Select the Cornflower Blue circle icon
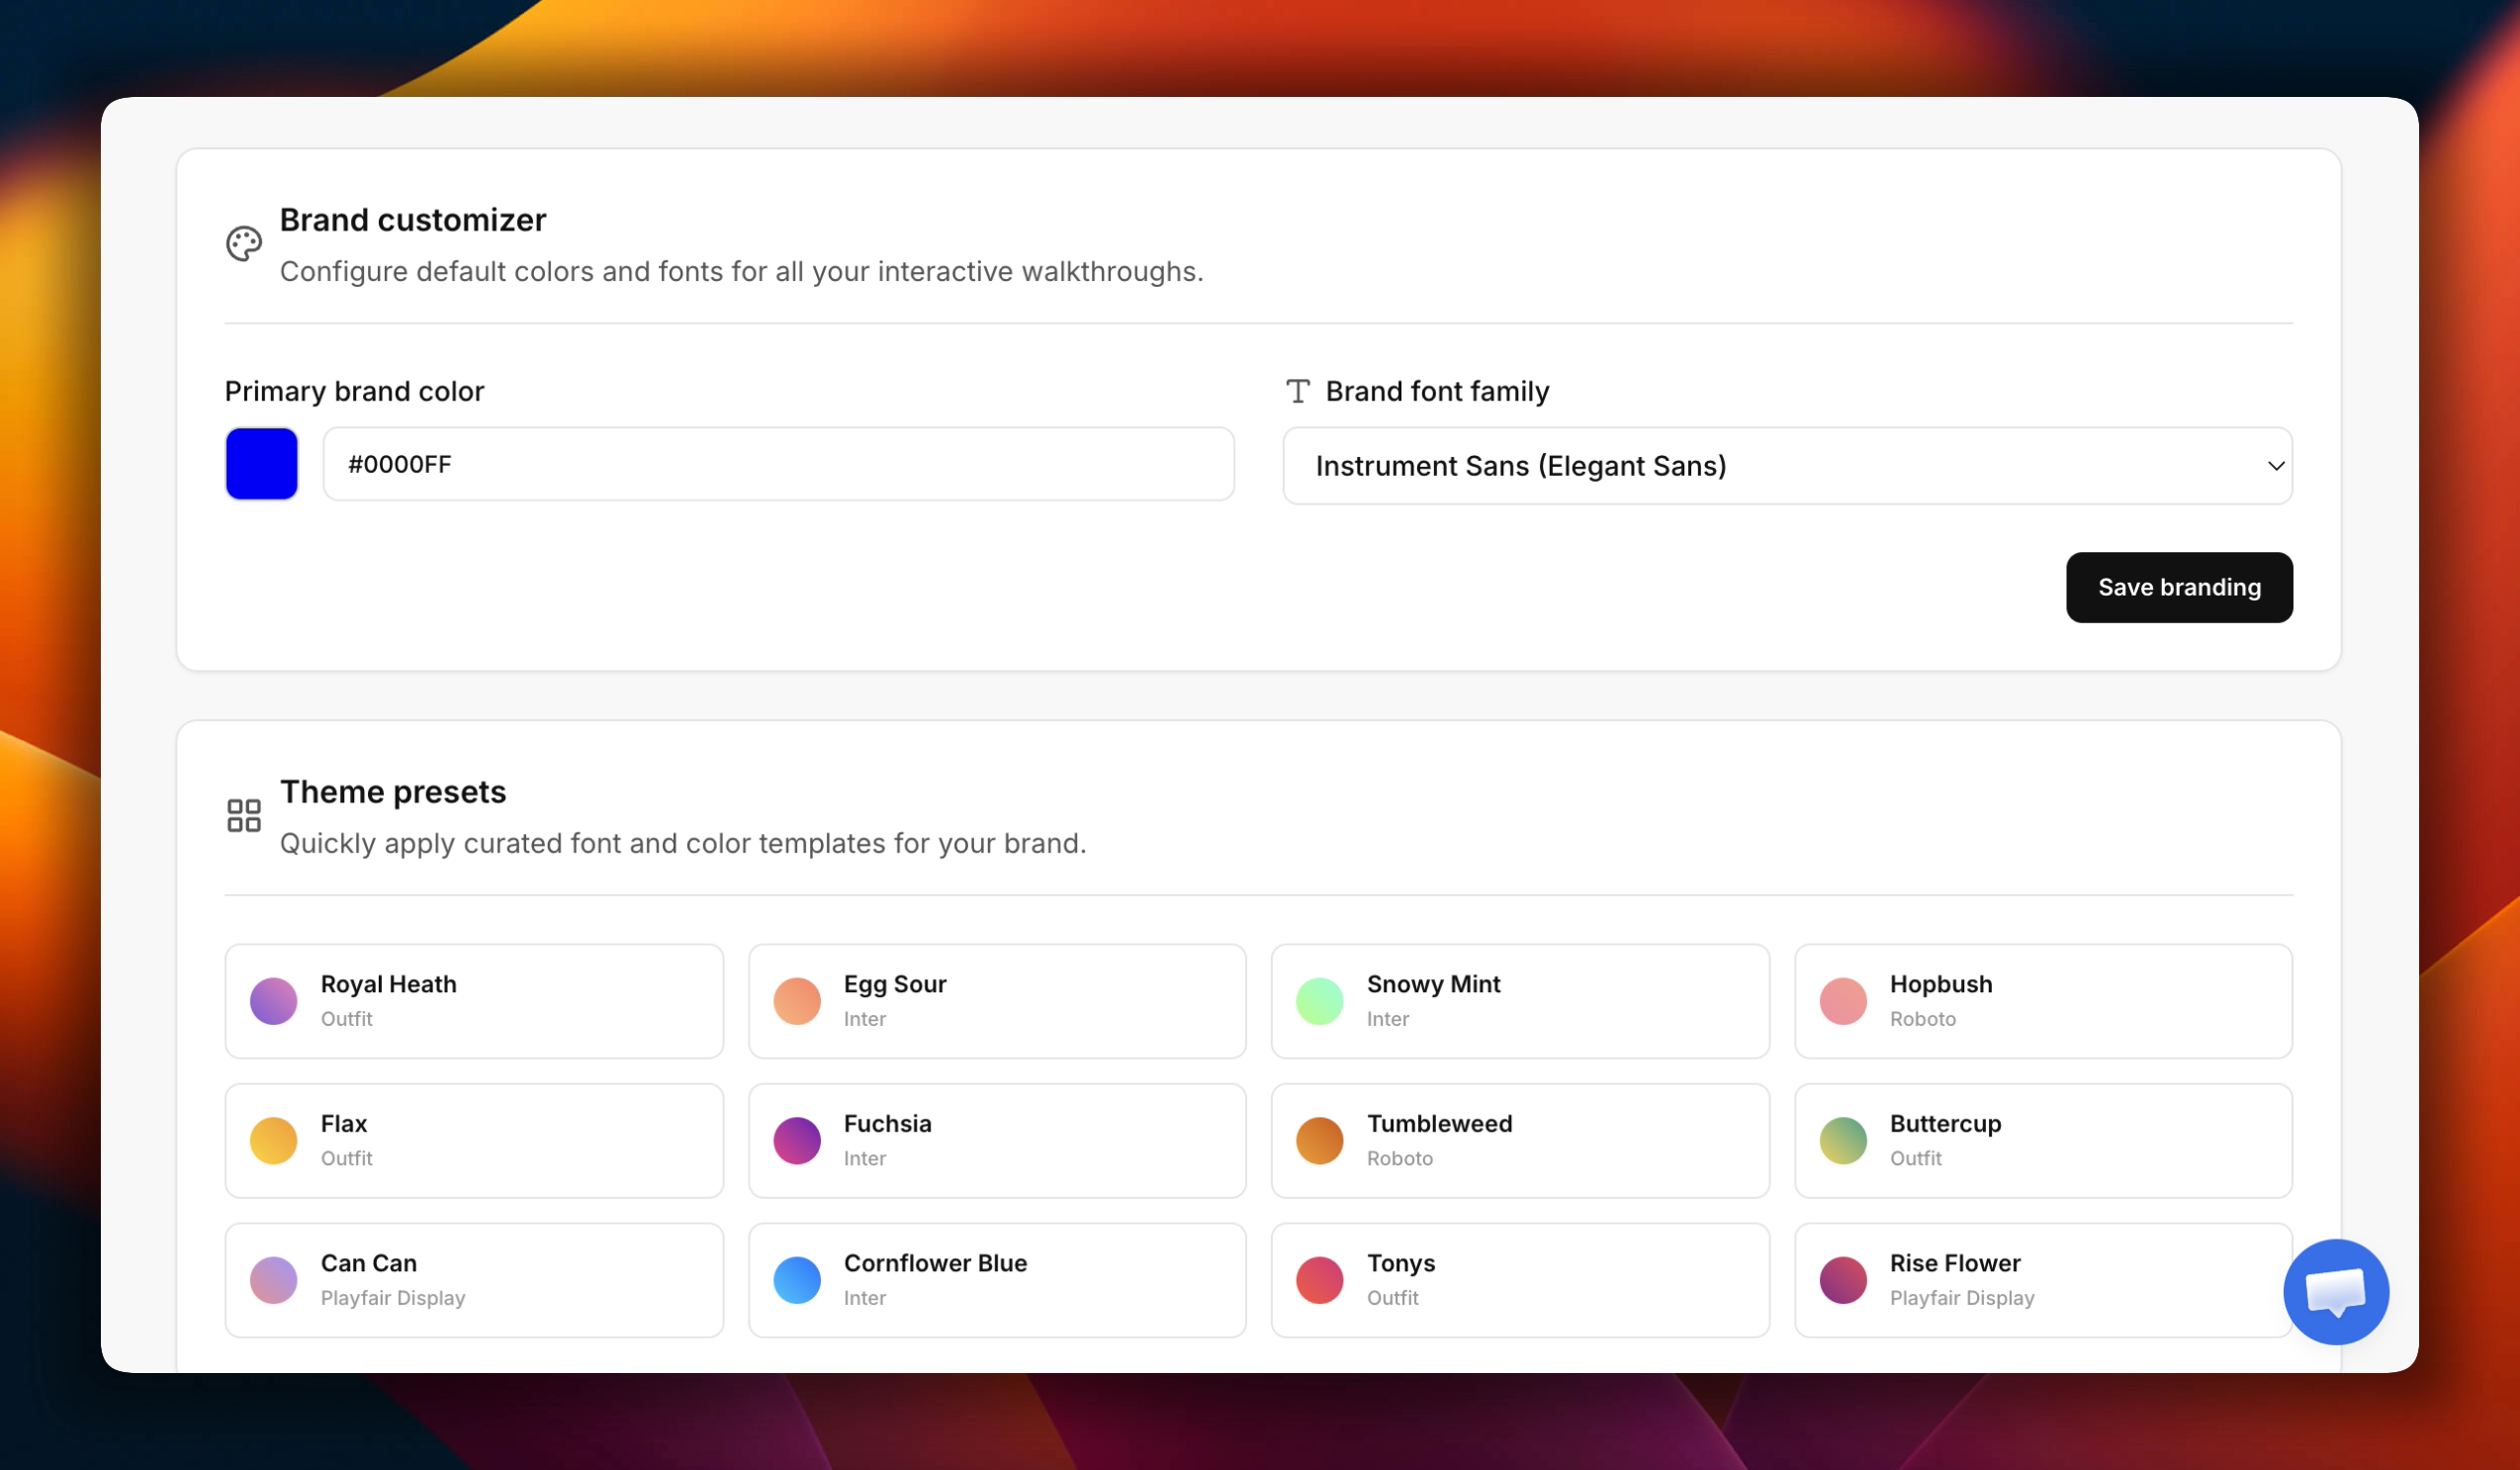 [797, 1280]
